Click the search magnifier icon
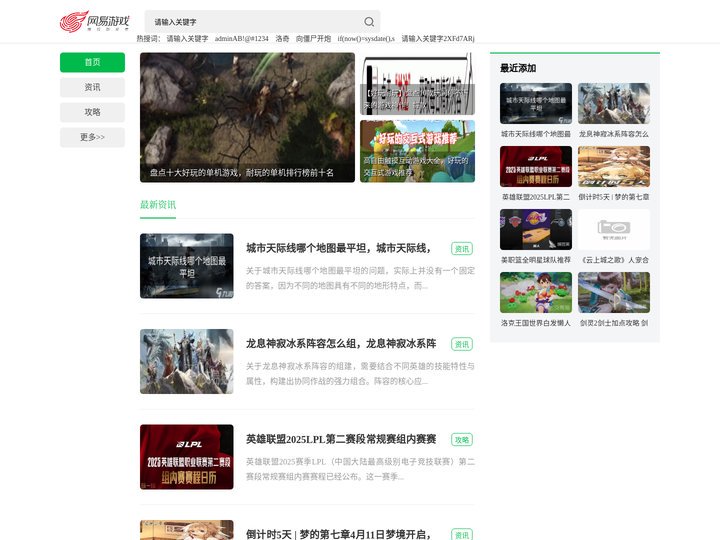The width and height of the screenshot is (720, 540). 369,22
